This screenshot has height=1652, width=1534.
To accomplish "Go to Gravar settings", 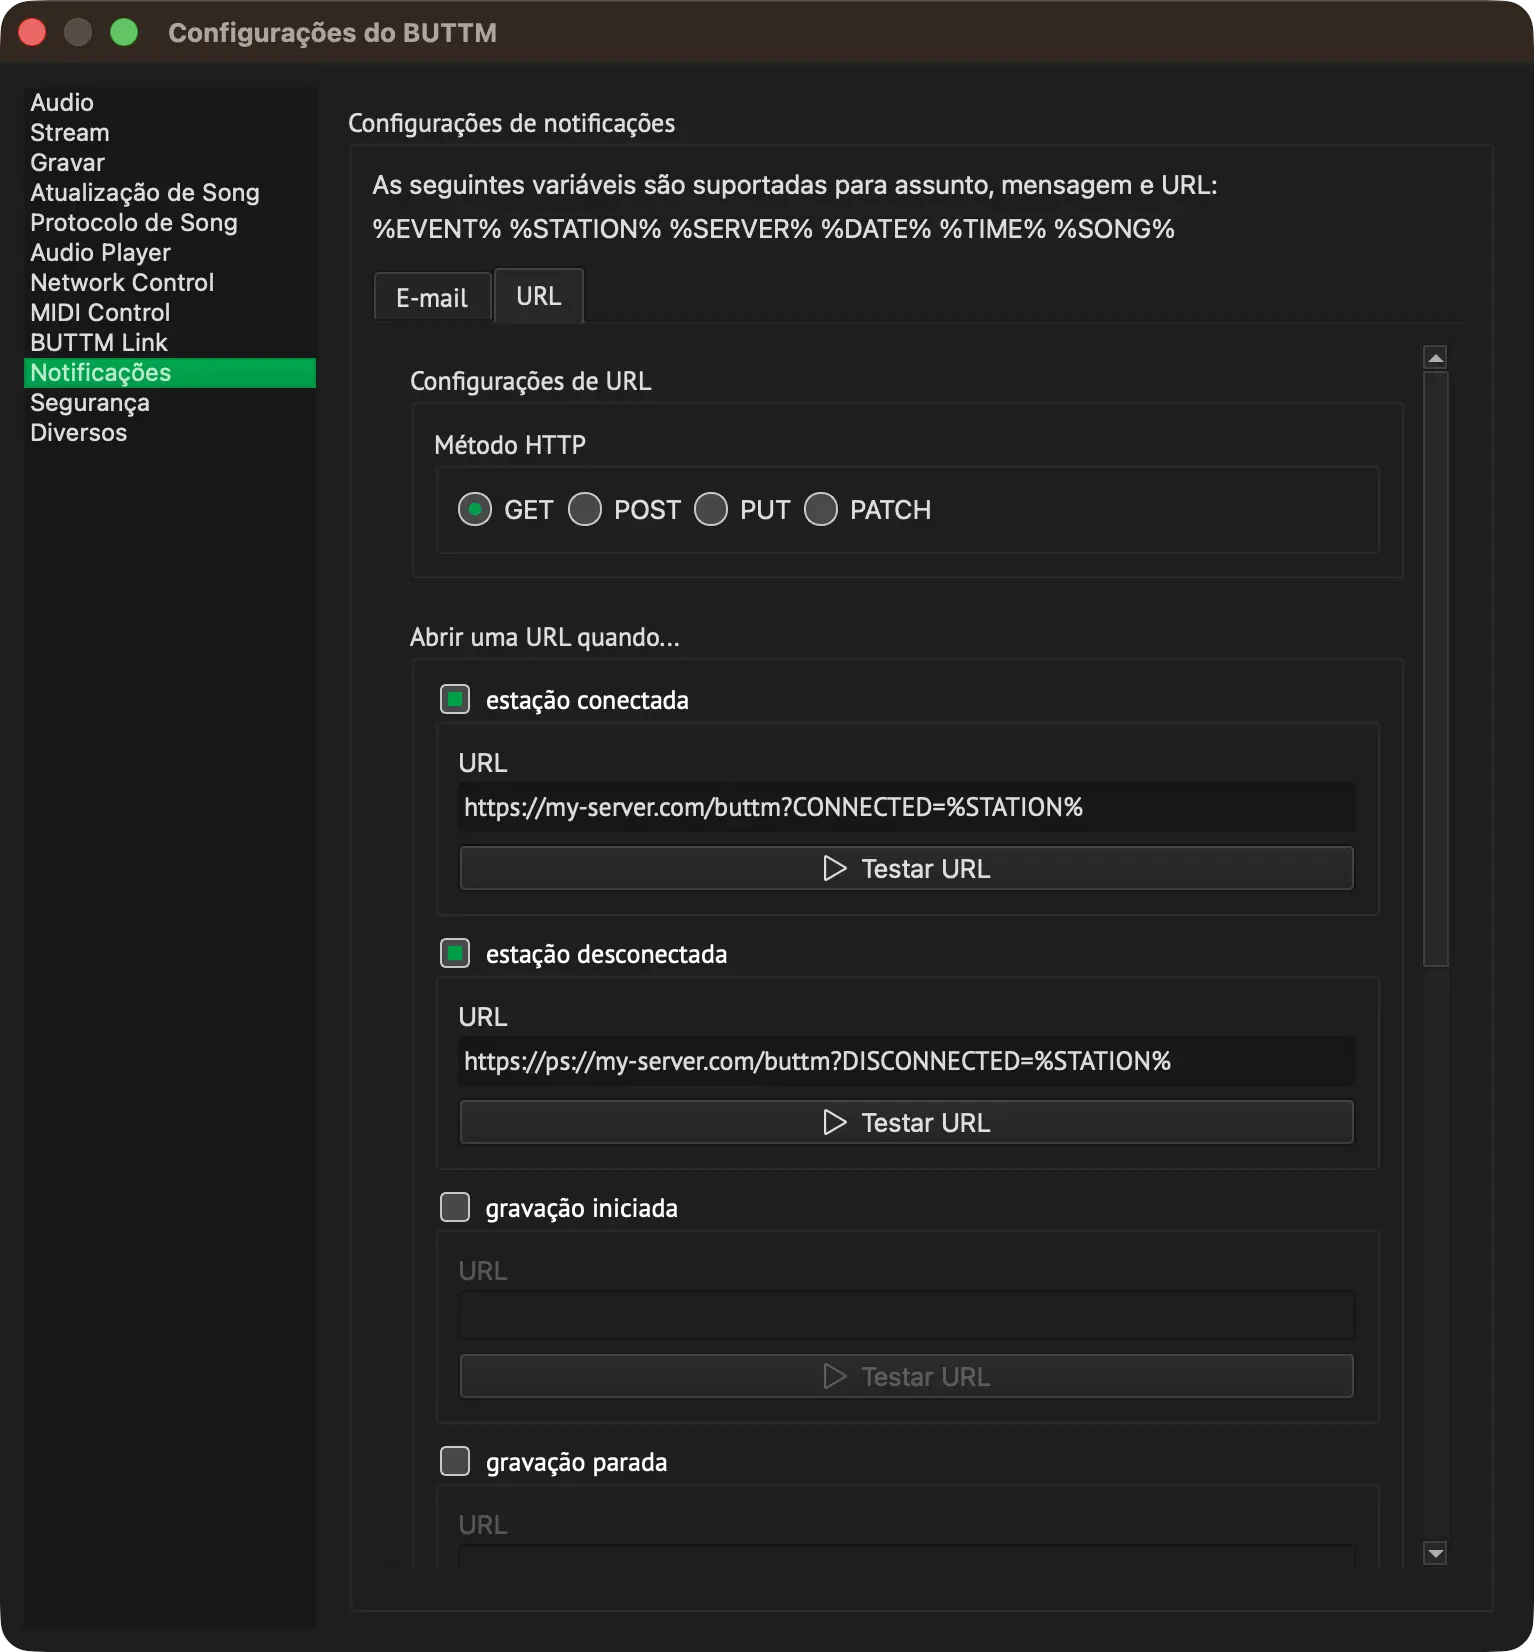I will 170,162.
